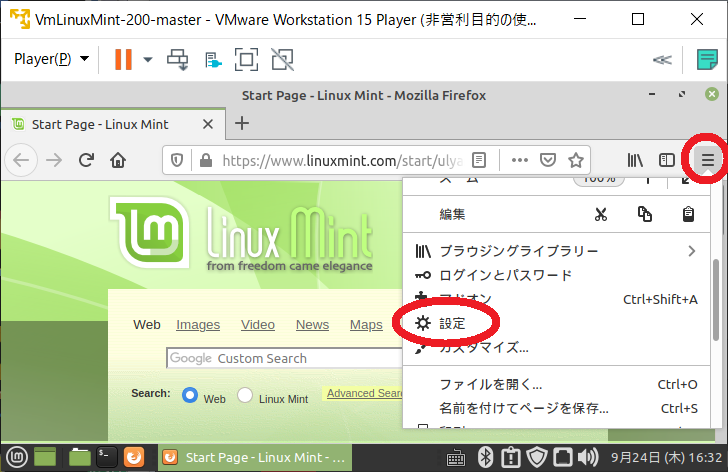
Task: Expand ブラウジングライブラリー submenu chevron
Action: 692,251
